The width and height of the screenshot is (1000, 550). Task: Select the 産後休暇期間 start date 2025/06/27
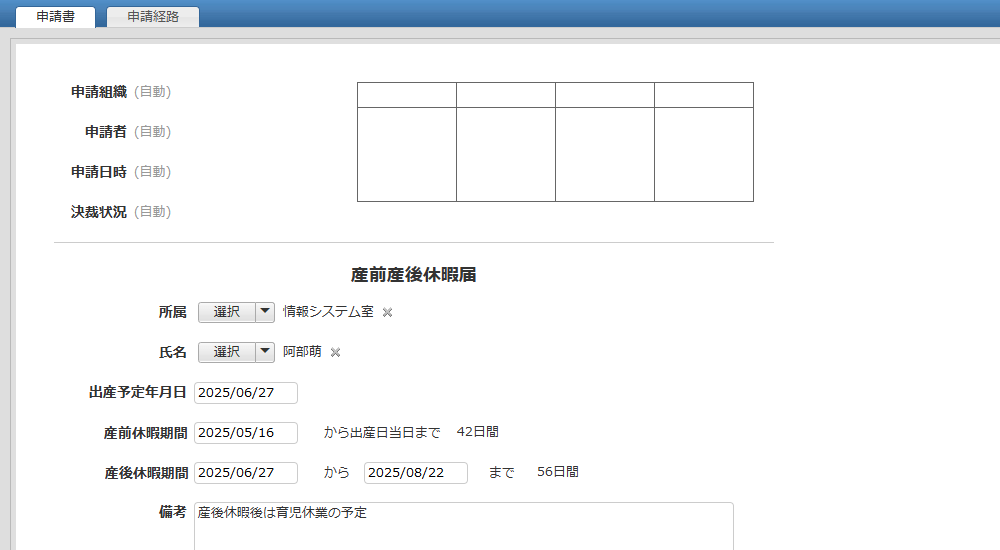[246, 473]
